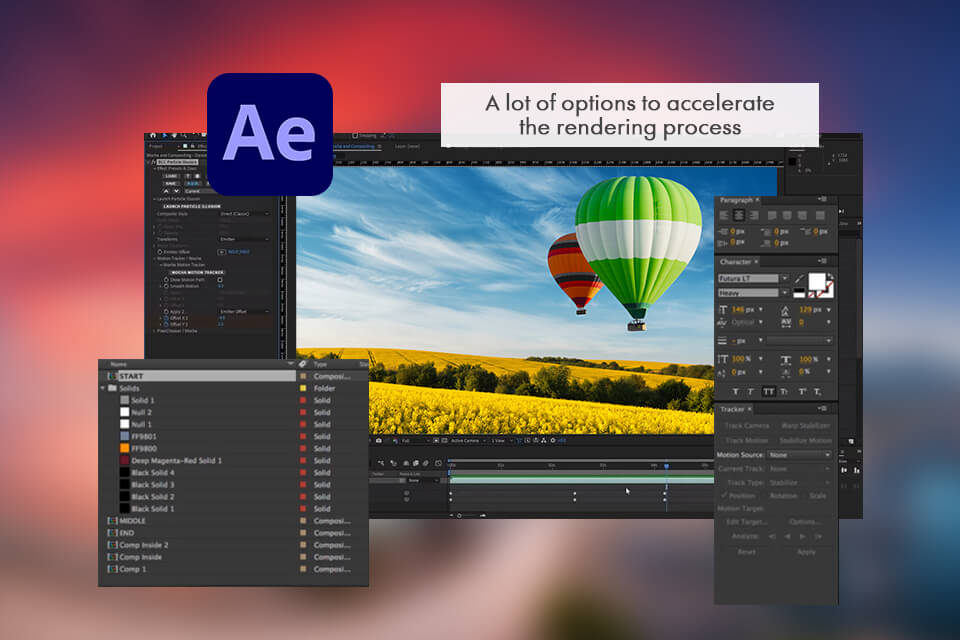This screenshot has width=960, height=640.
Task: Click the justify all icon at Paragraph panel's right end
Action: (820, 216)
